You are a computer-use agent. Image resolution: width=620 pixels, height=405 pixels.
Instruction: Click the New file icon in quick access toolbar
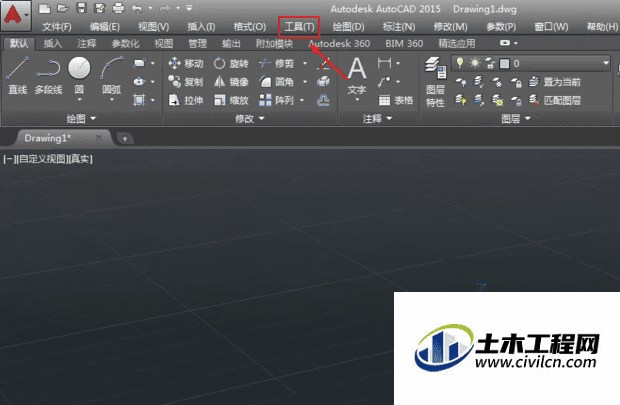coord(44,8)
